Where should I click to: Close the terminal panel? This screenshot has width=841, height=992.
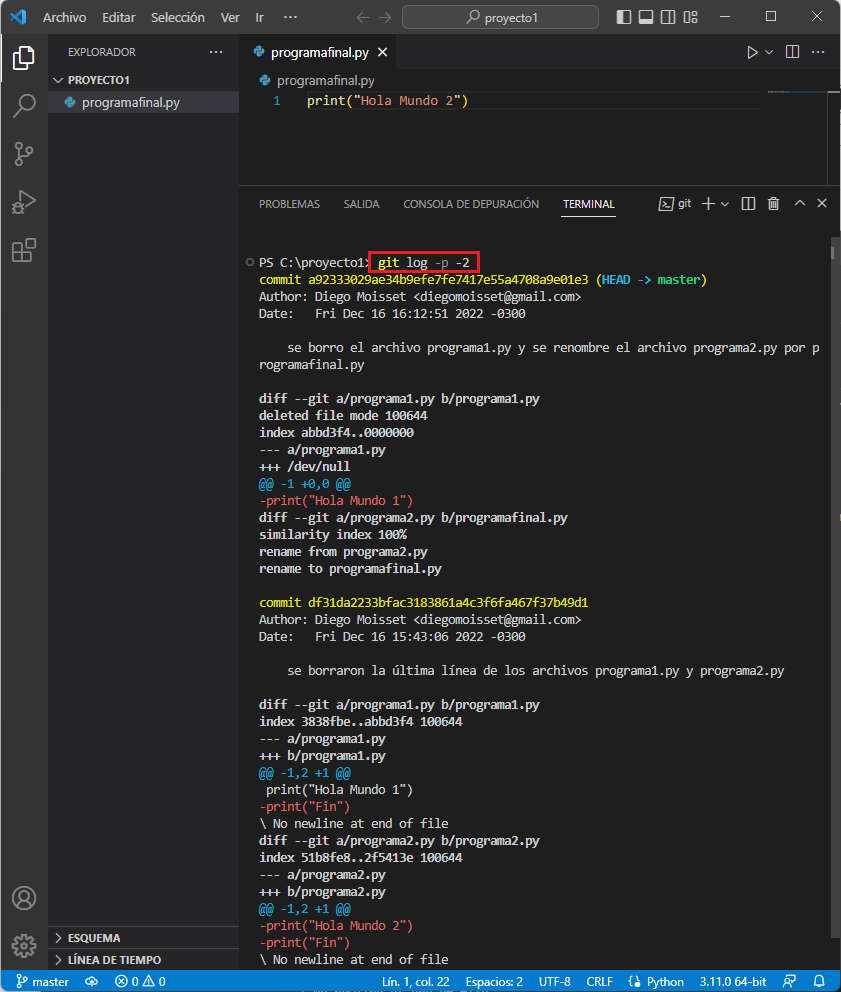point(822,203)
